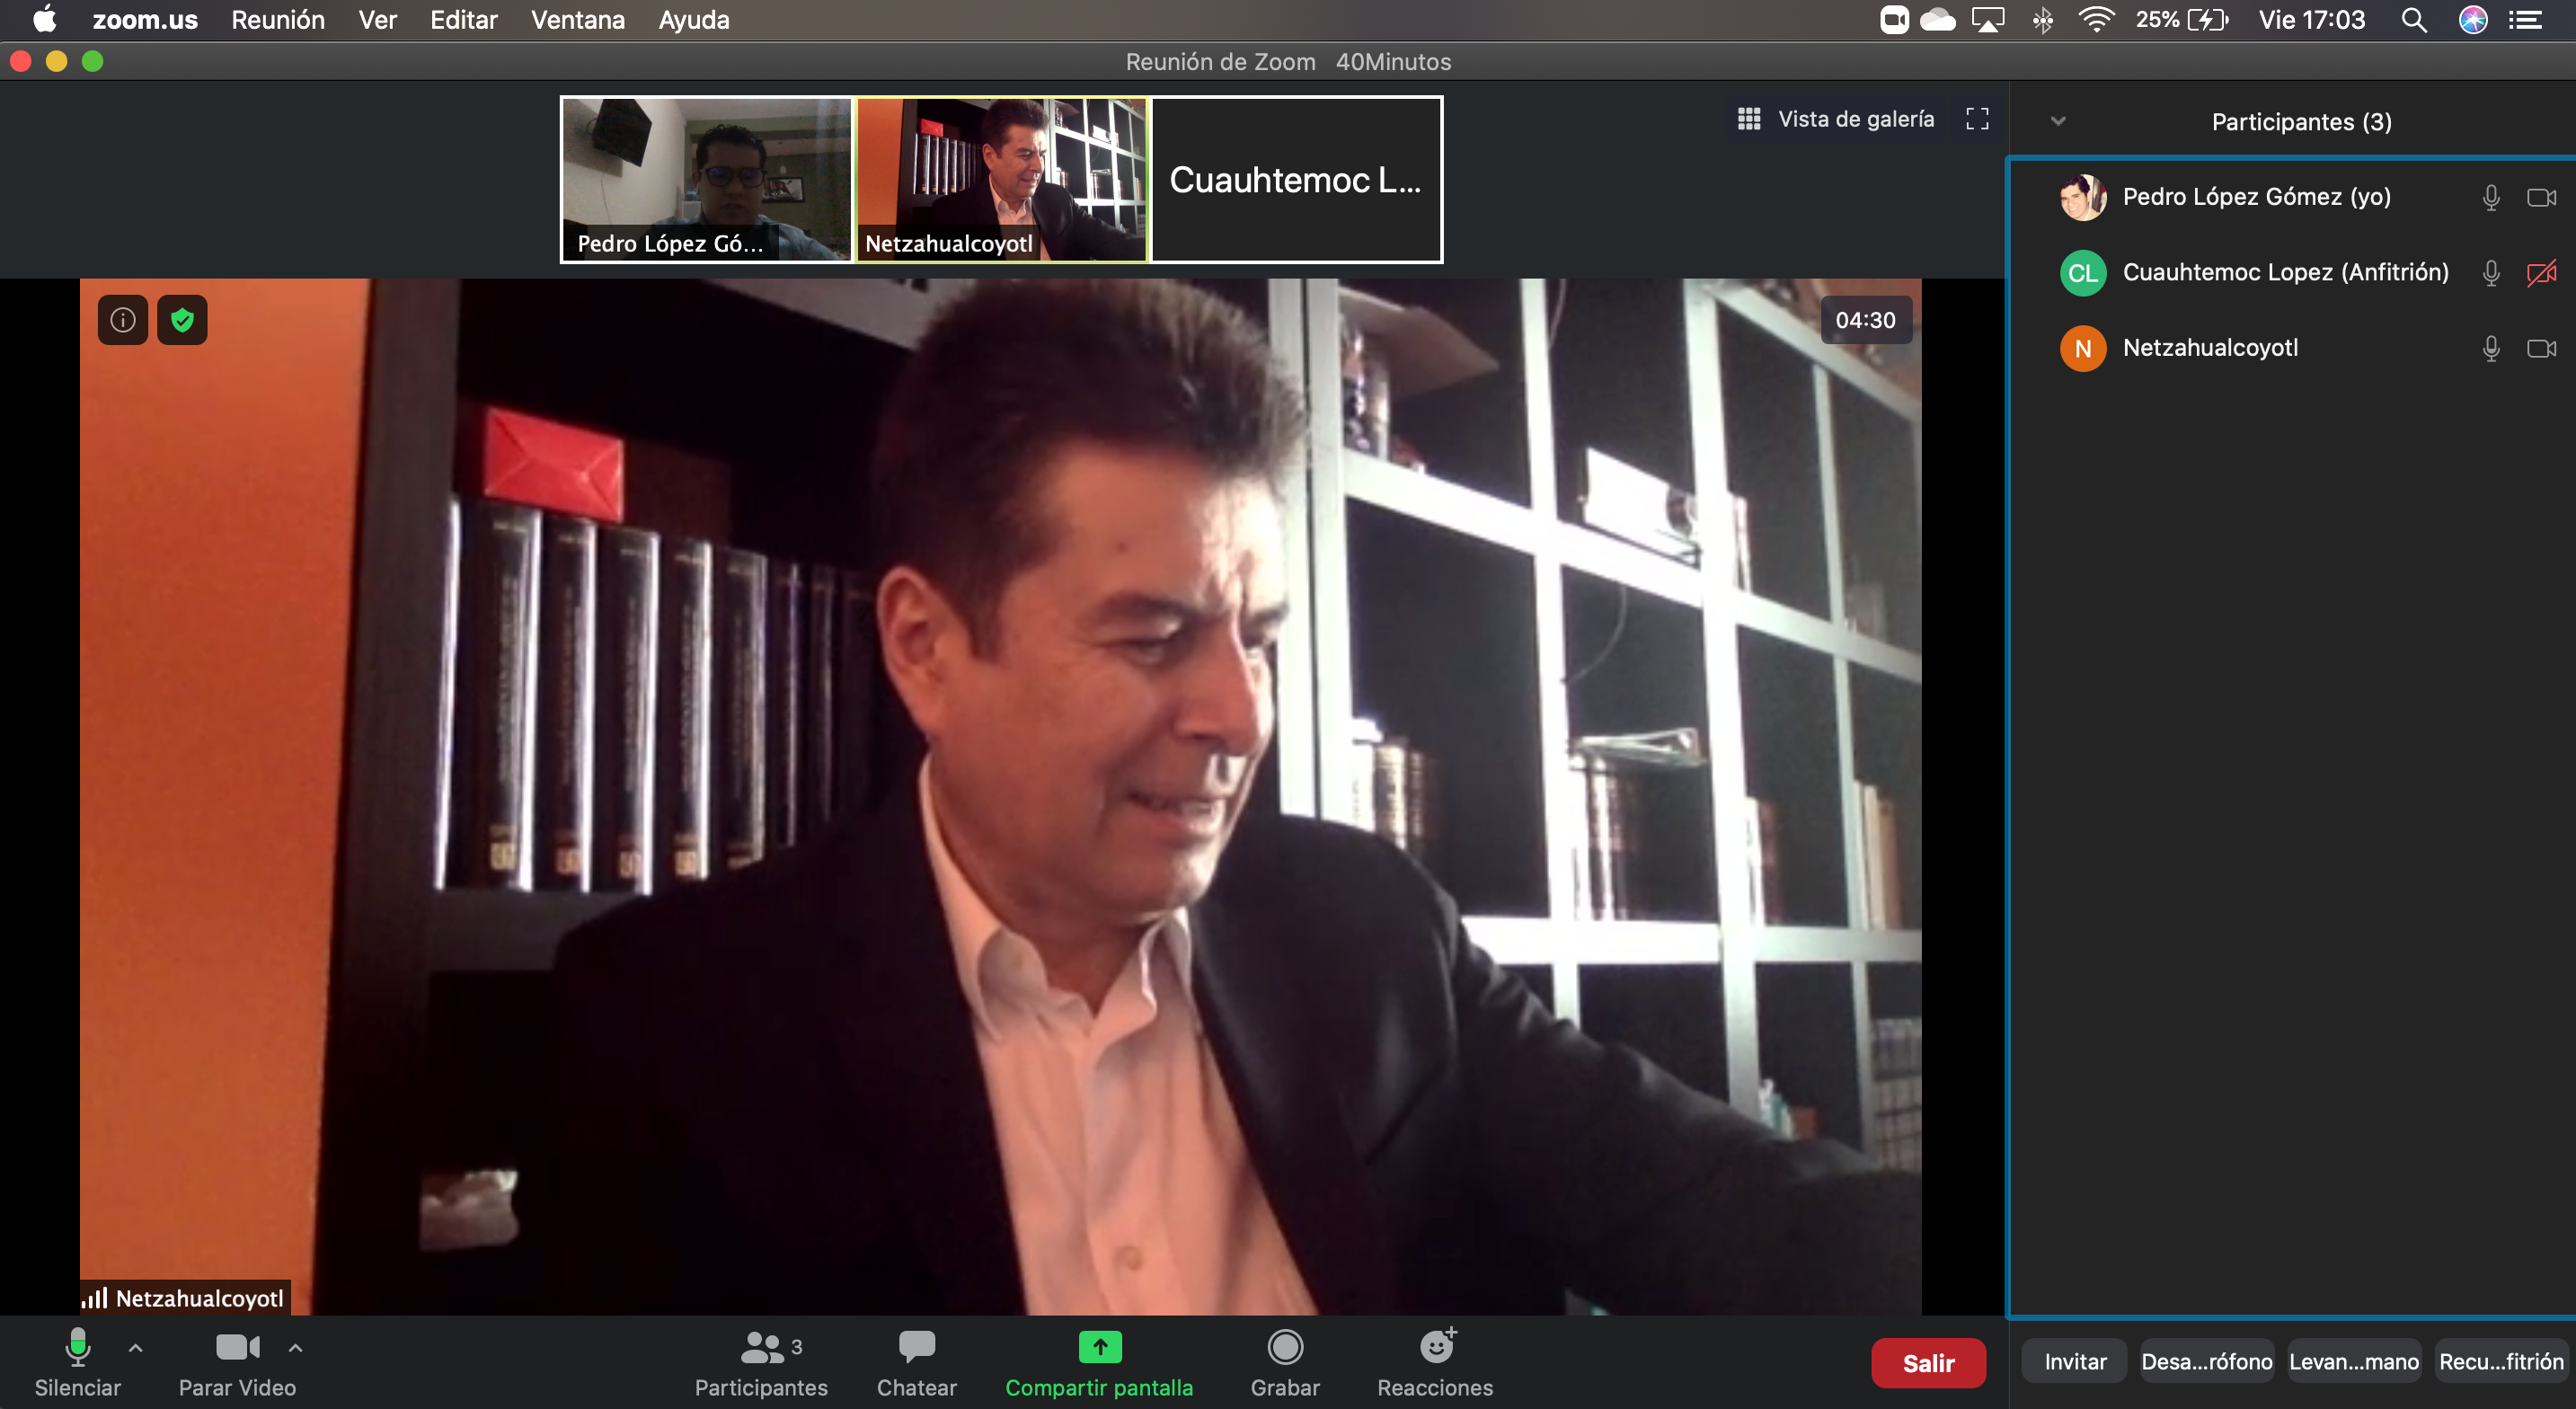
Task: Open the Wi-Fi menu
Action: coord(2095,20)
